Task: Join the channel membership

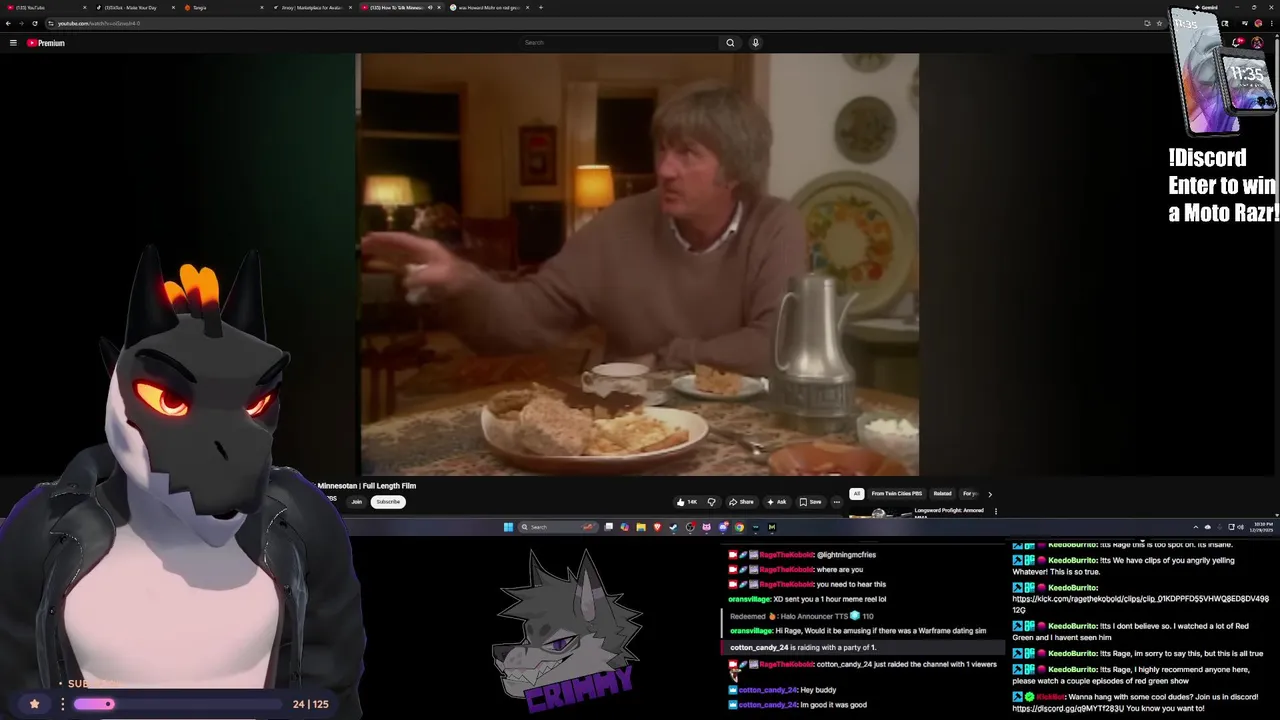Action: tap(356, 502)
